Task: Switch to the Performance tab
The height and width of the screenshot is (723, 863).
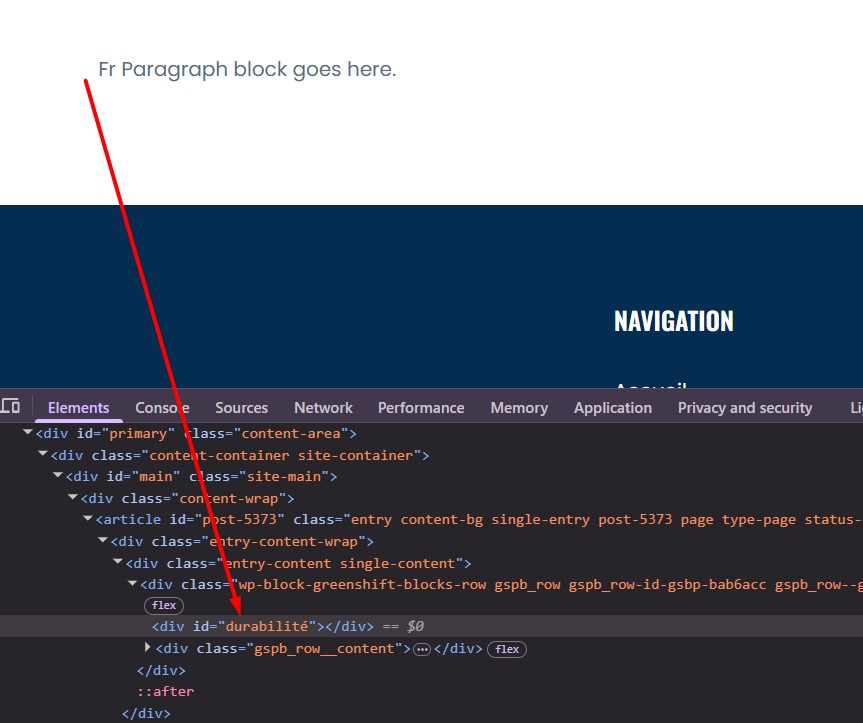Action: 420,408
